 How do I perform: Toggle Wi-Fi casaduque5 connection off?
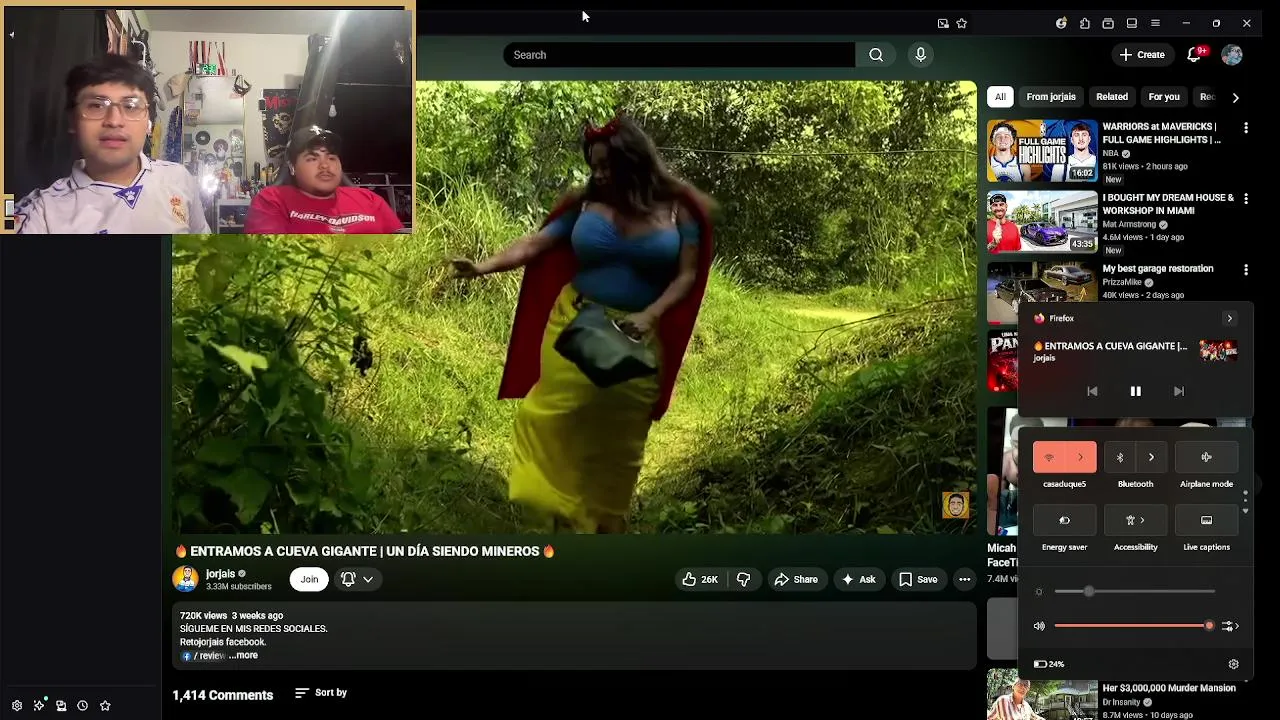(x=1049, y=457)
